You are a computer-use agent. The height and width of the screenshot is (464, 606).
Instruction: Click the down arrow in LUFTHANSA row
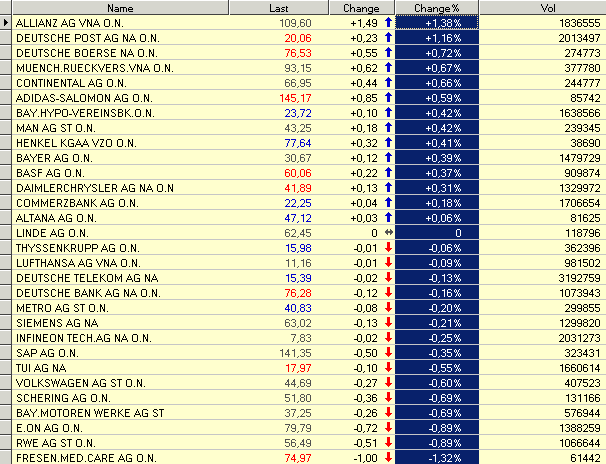(388, 263)
